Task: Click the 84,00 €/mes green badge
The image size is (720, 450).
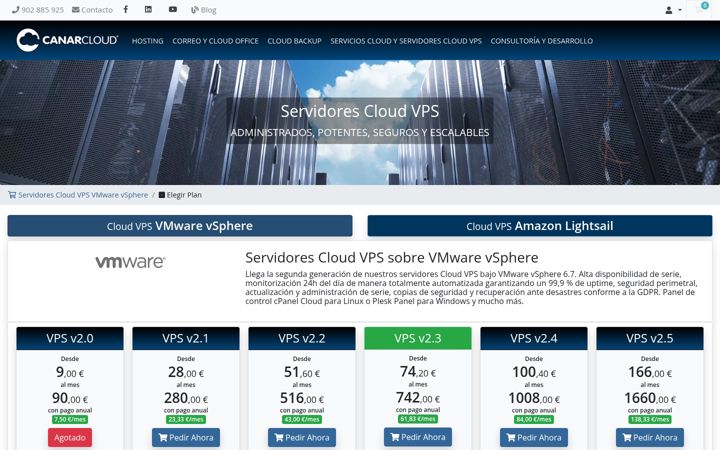Action: coord(534,419)
